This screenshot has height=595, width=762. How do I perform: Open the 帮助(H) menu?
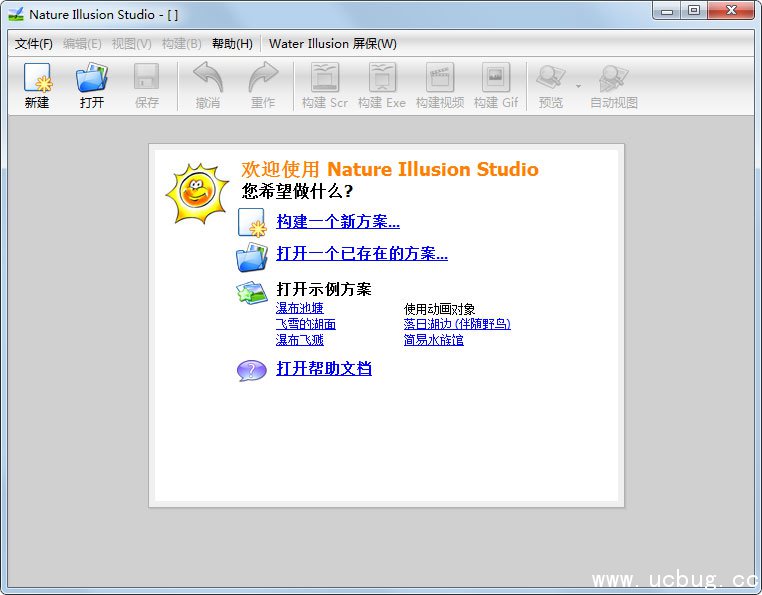(232, 44)
